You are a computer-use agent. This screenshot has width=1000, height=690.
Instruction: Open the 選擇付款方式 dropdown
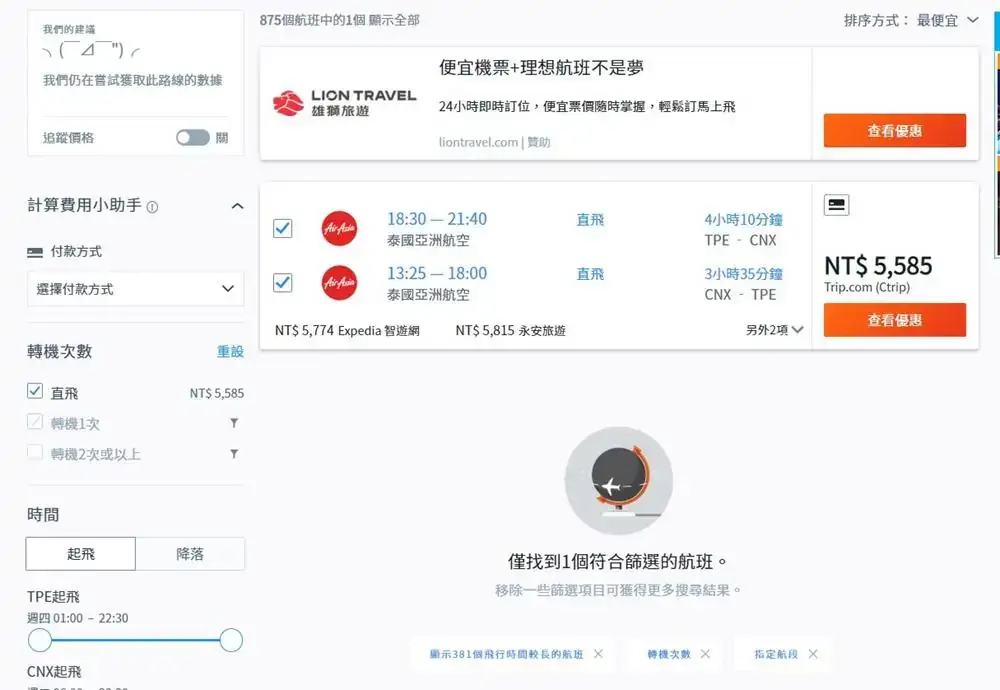click(135, 289)
